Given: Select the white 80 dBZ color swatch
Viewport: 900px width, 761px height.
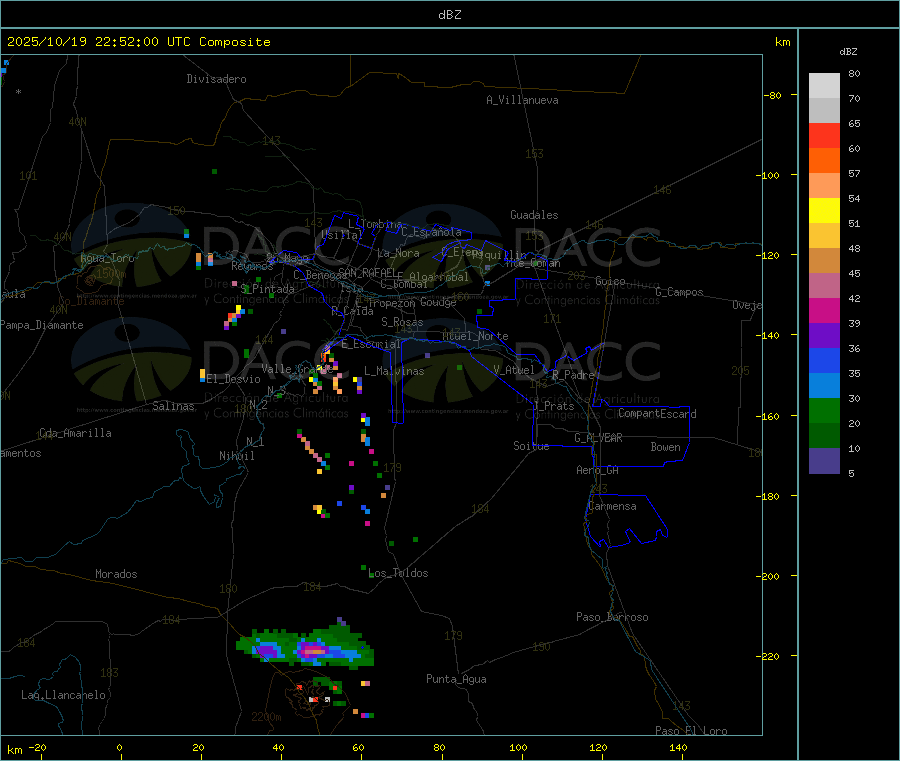Looking at the screenshot, I should click(x=824, y=86).
